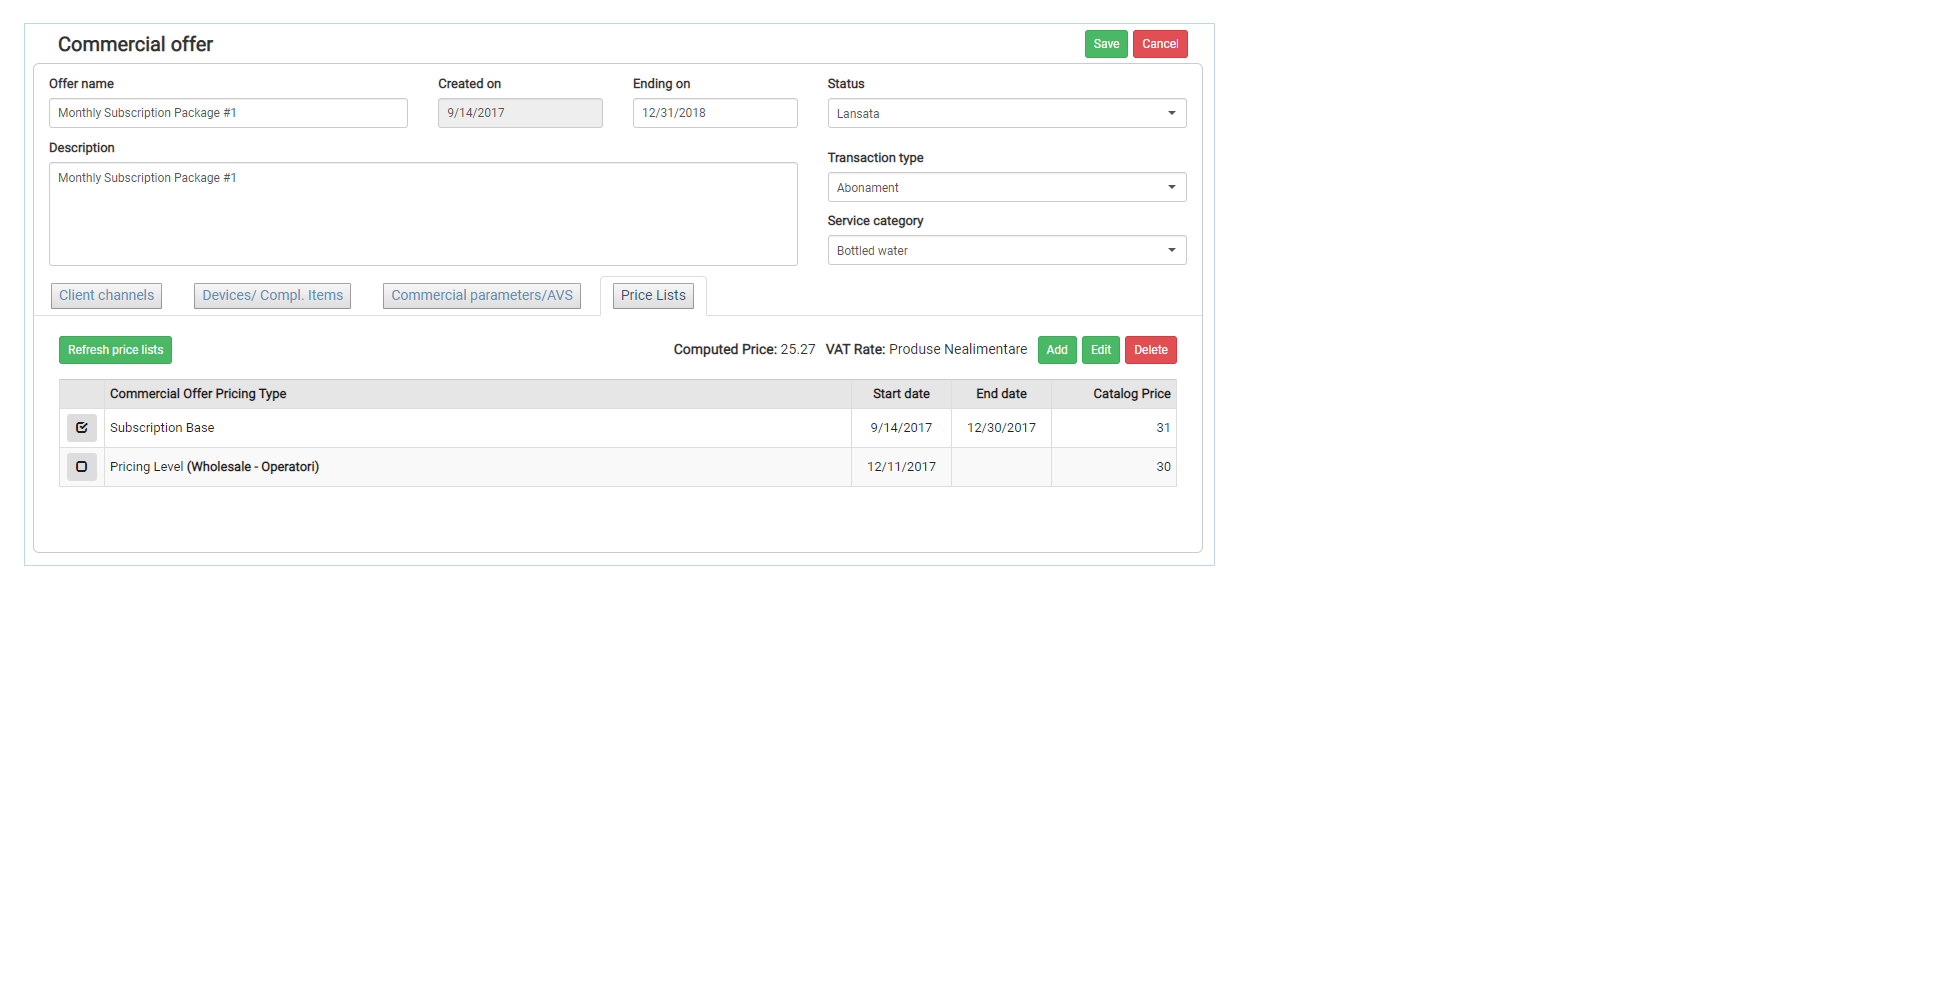Image resolution: width=1956 pixels, height=988 pixels.
Task: Click catalog price value 30
Action: pos(1163,467)
